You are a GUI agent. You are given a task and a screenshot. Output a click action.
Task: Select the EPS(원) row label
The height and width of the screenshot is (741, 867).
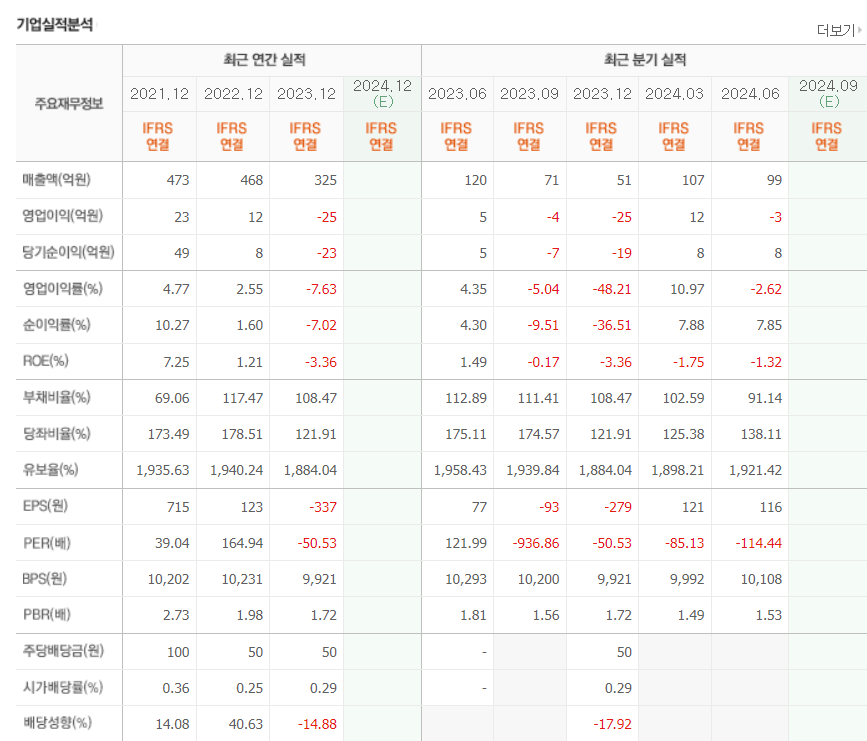(x=45, y=506)
